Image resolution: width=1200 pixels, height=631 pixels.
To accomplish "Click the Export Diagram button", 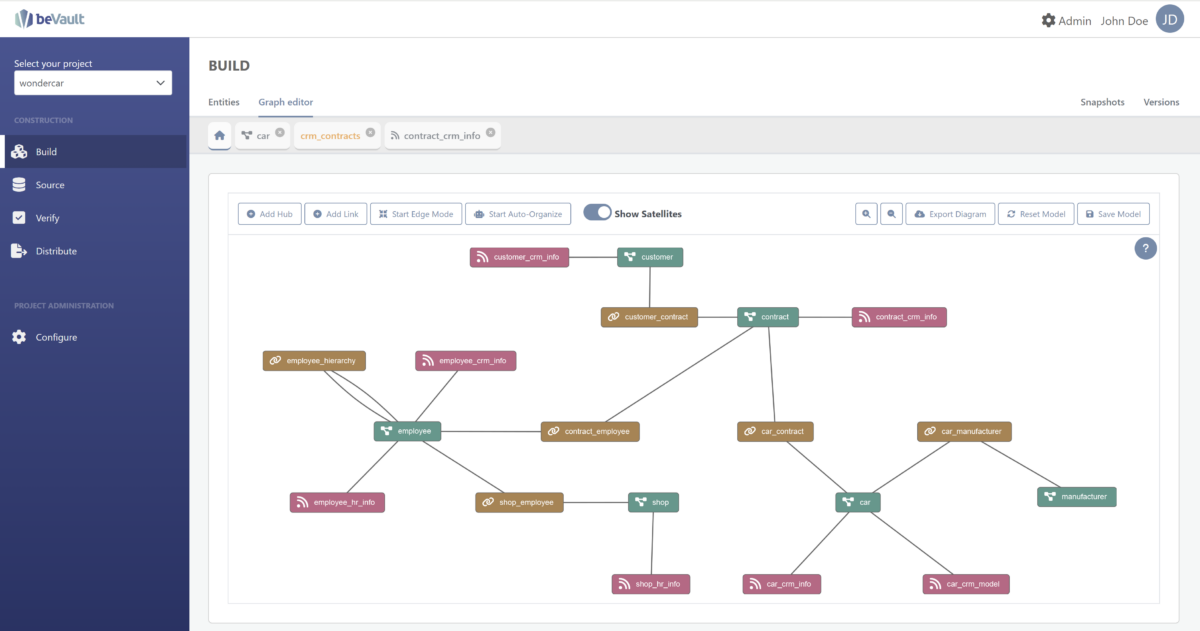I will [950, 214].
